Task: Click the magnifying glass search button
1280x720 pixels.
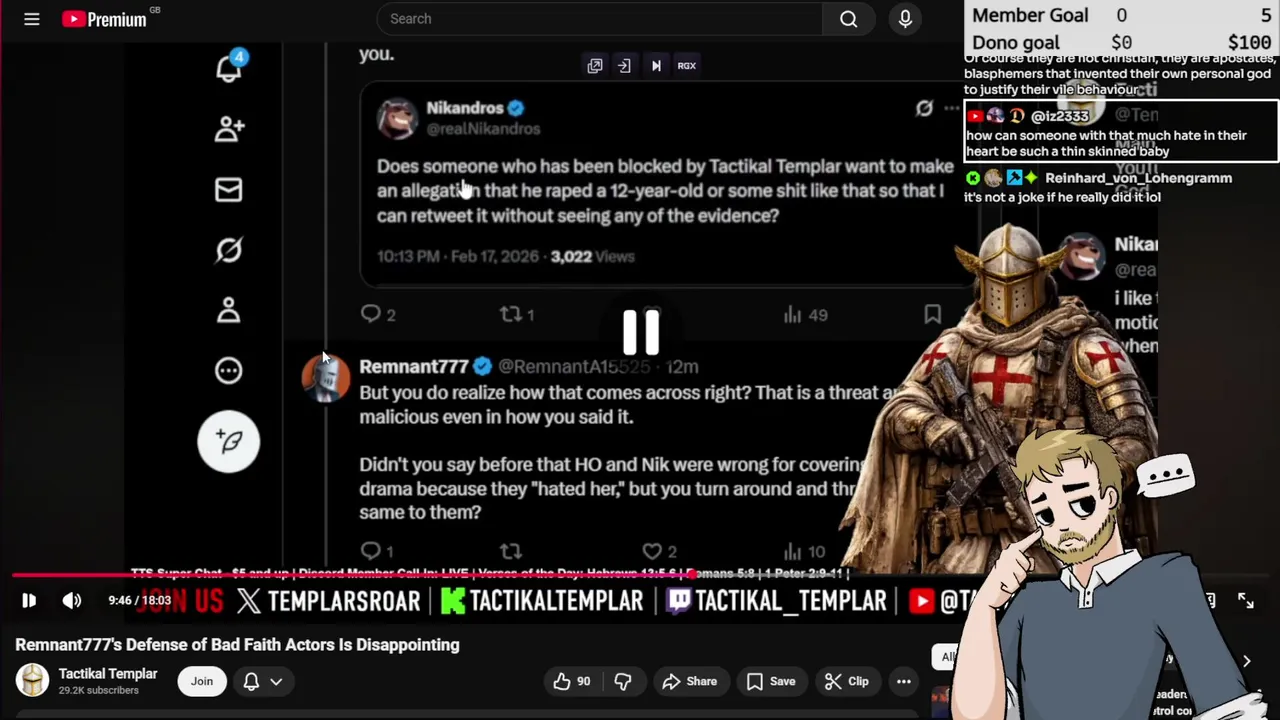Action: point(848,19)
